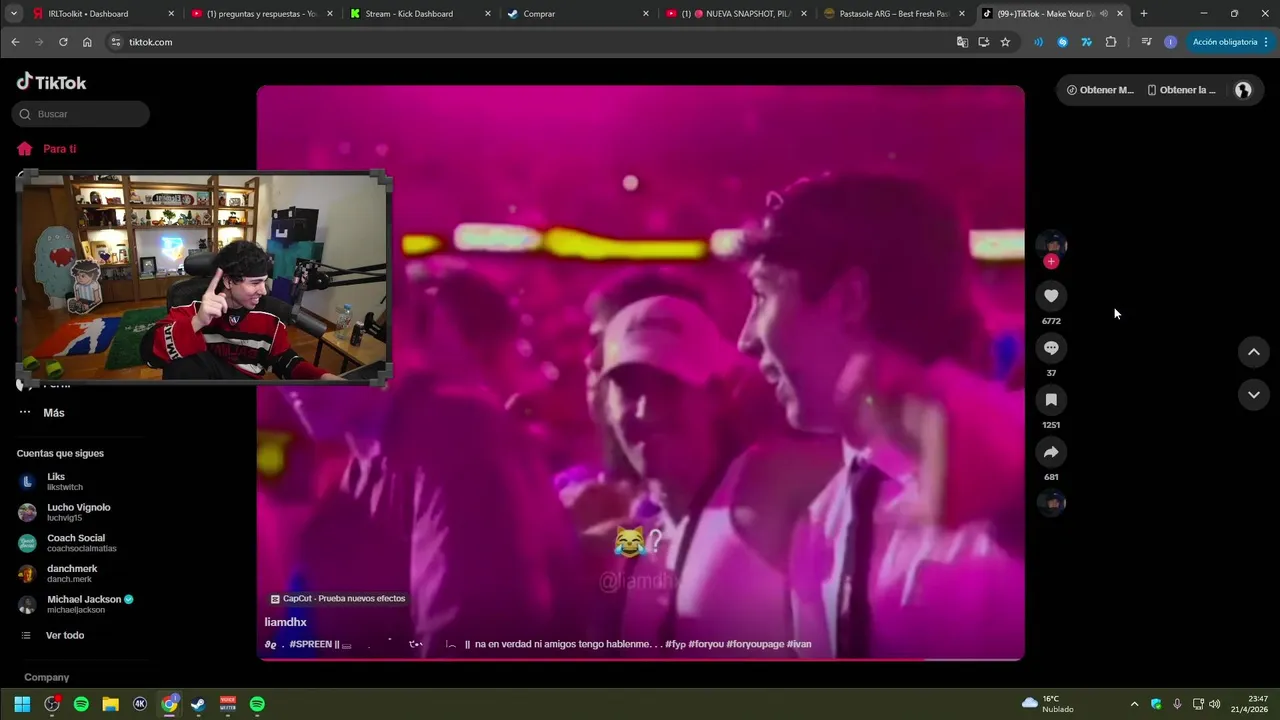Reload the page
The image size is (1280, 720).
(x=63, y=42)
